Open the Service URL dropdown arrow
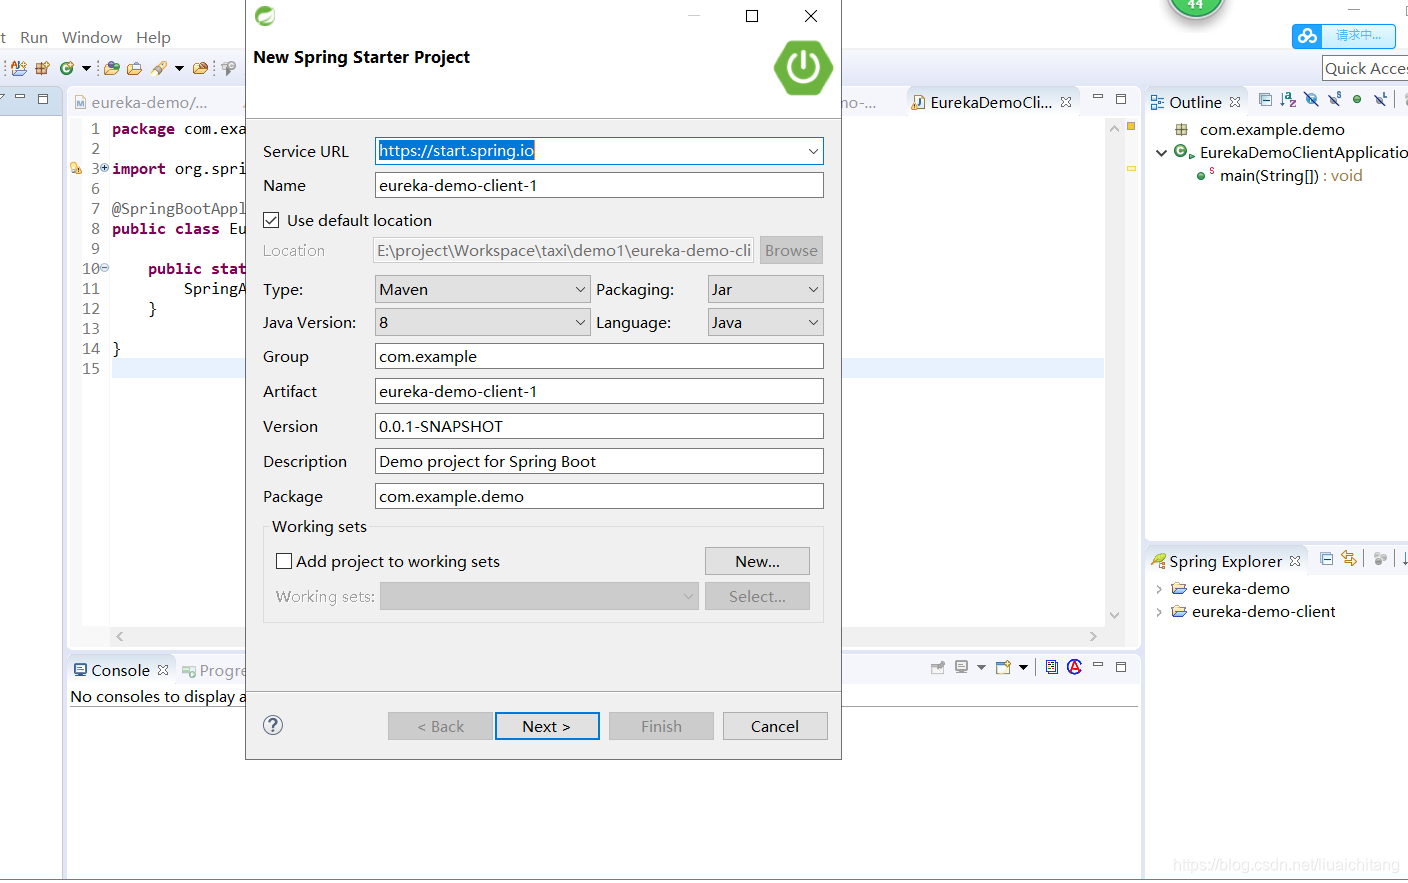Viewport: 1408px width, 883px height. click(813, 151)
